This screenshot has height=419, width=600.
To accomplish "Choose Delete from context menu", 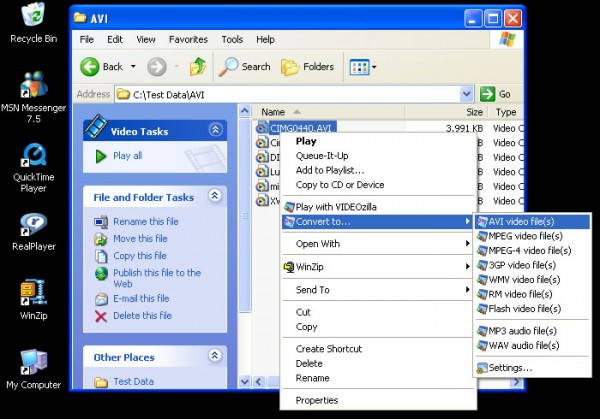I will tap(377, 364).
